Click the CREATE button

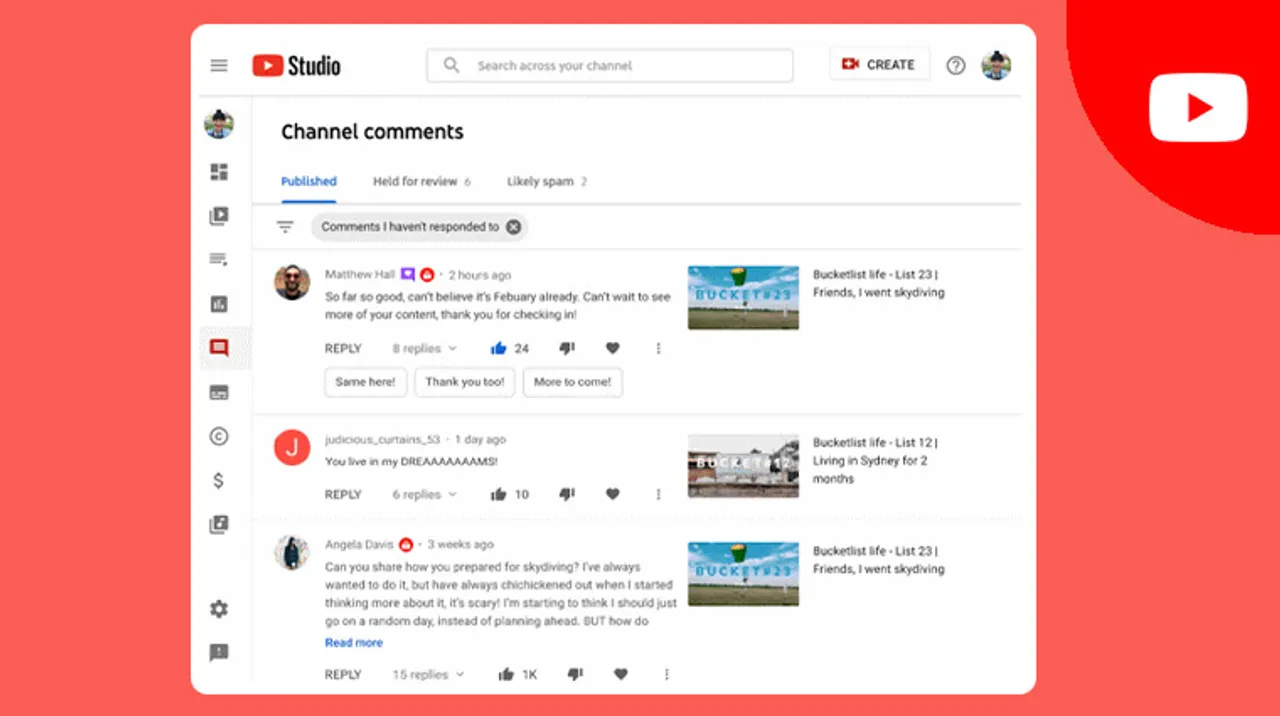click(x=880, y=64)
